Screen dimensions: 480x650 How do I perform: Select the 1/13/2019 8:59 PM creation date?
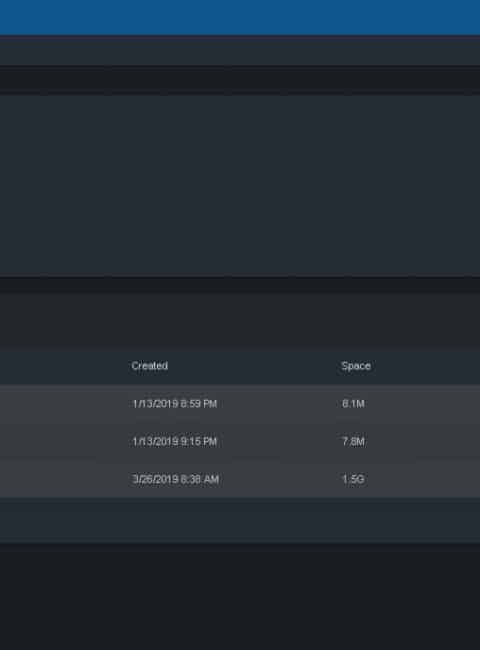(175, 403)
